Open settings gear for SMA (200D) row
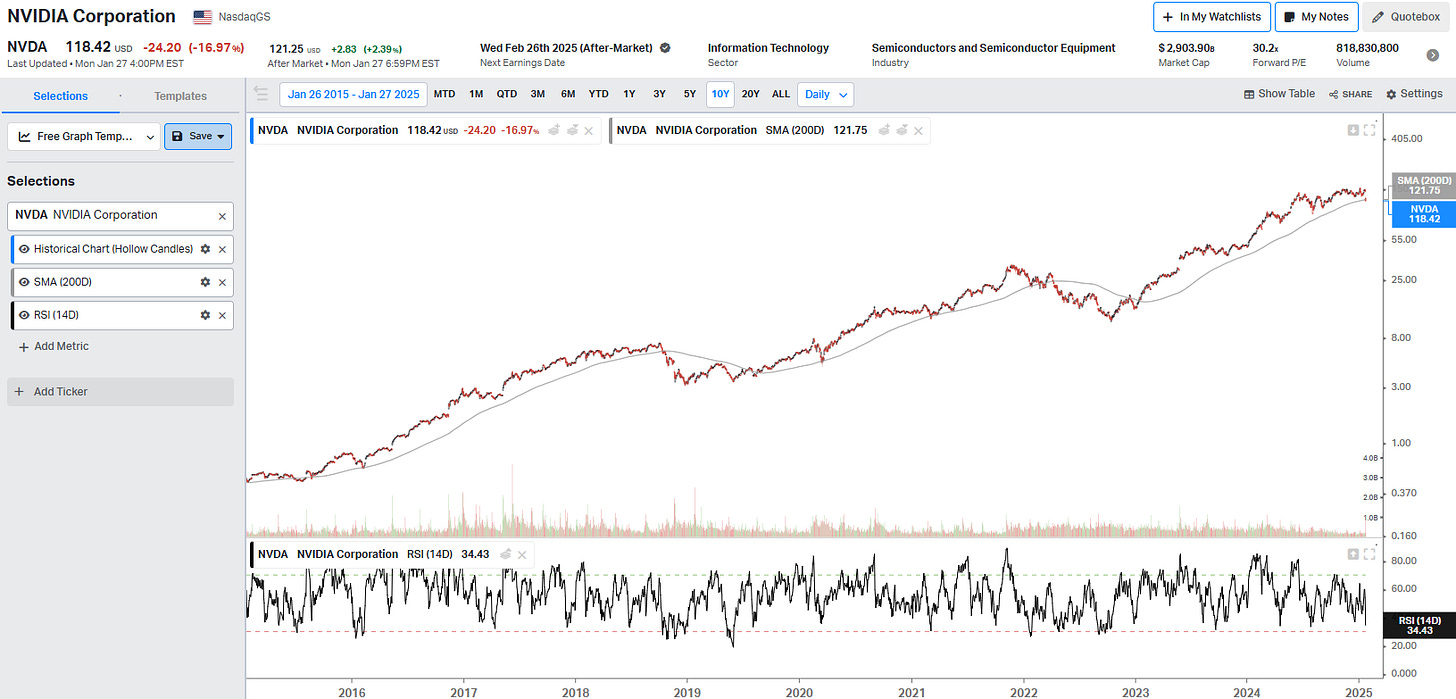Viewport: 1456px width, 699px height. click(205, 282)
